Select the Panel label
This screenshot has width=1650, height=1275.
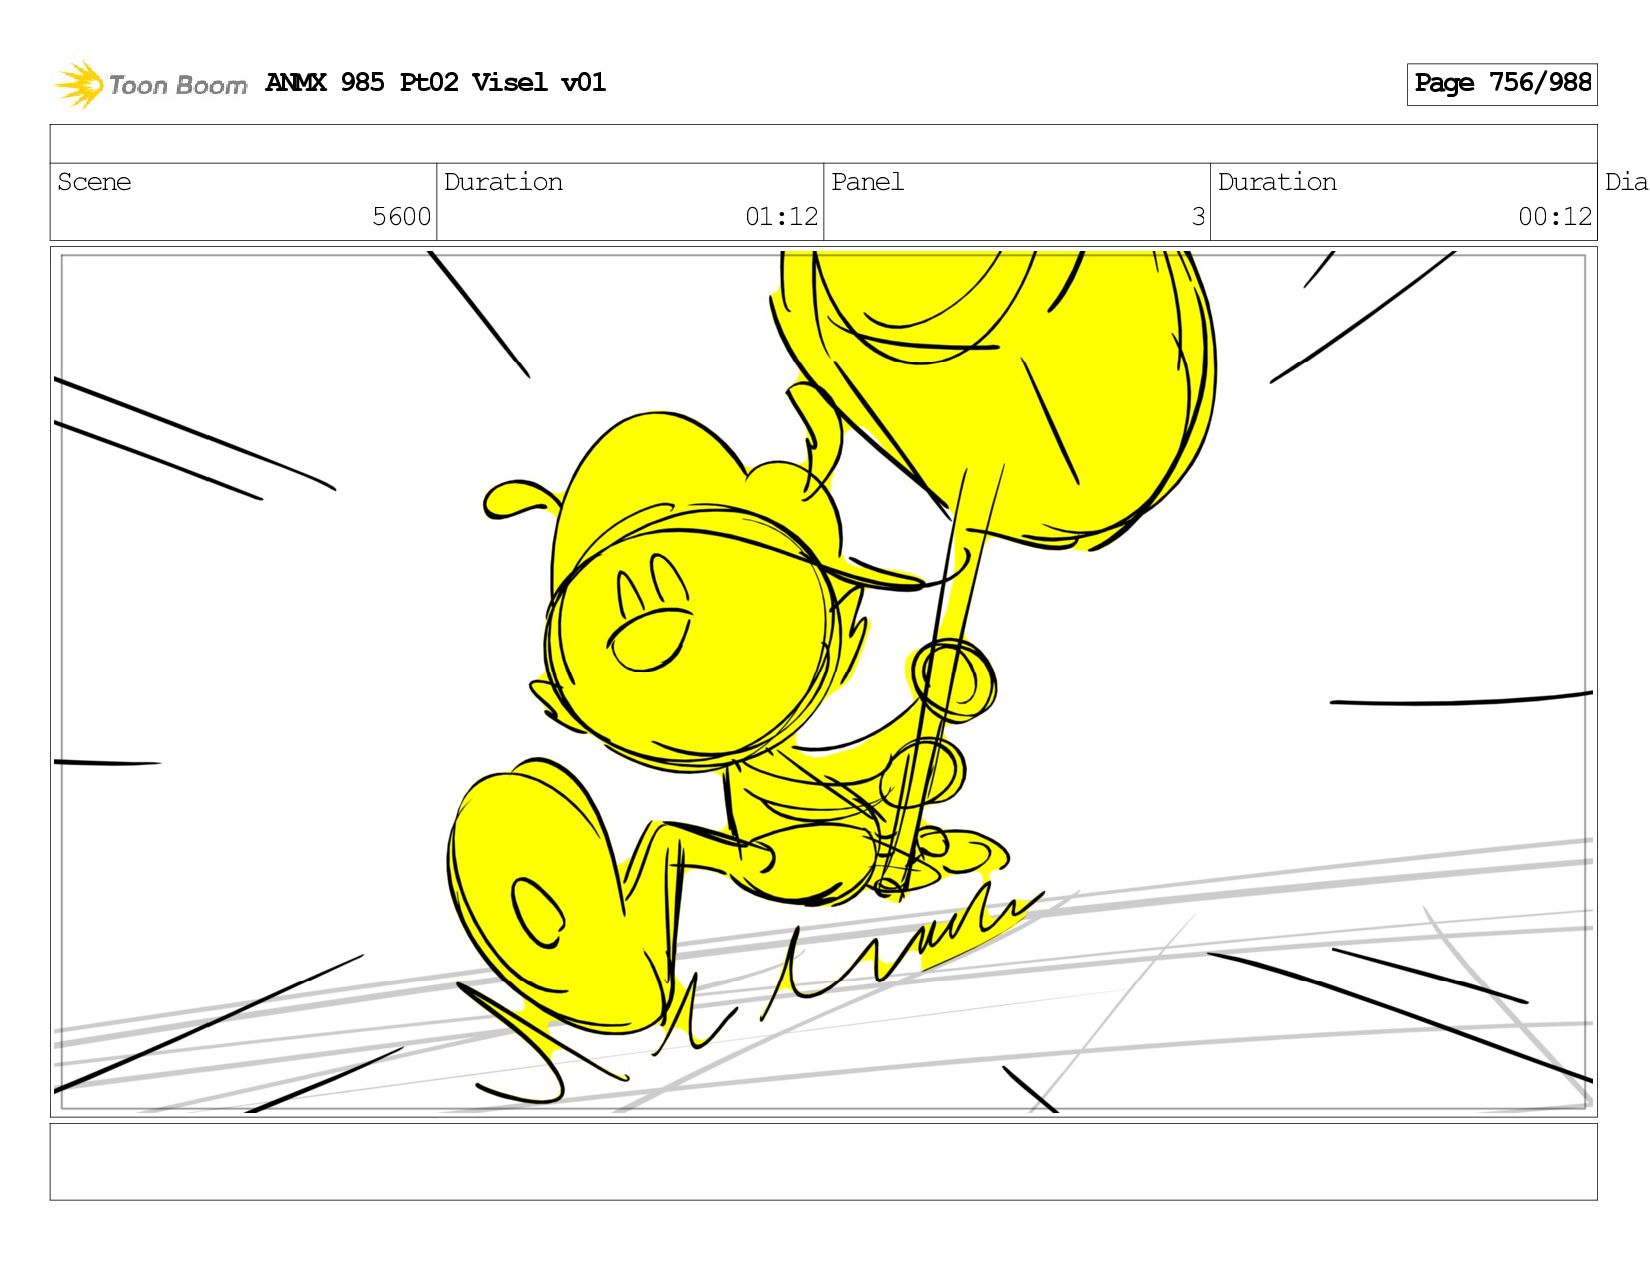867,182
